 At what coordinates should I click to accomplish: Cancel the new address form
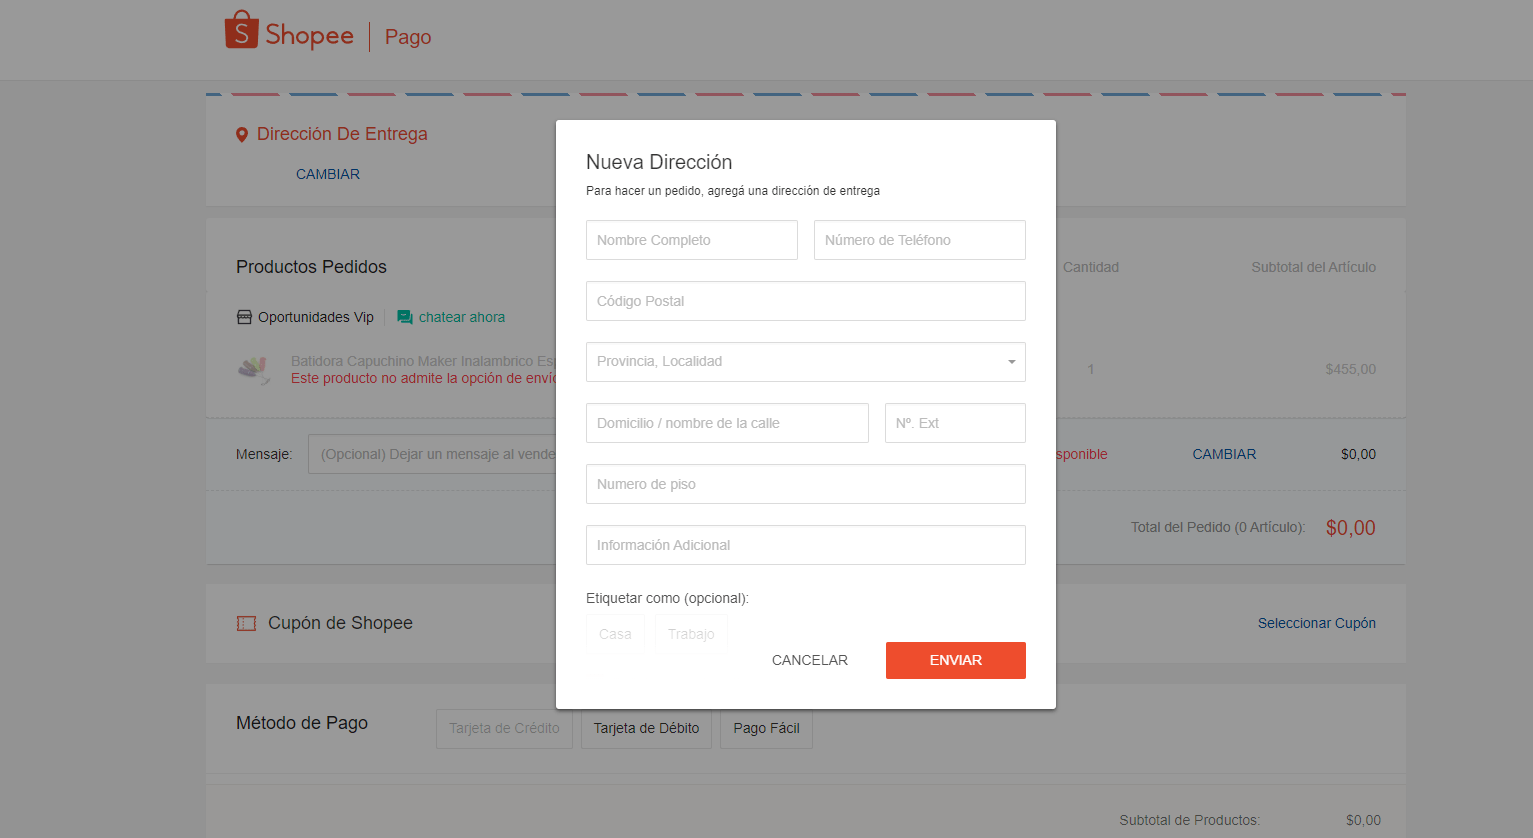coord(809,660)
